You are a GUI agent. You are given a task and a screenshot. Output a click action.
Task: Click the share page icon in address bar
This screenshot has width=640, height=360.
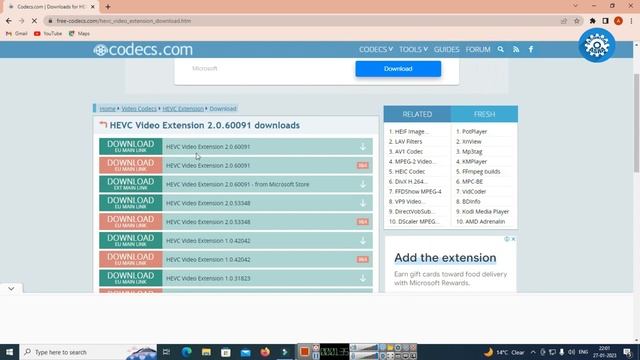coord(564,21)
